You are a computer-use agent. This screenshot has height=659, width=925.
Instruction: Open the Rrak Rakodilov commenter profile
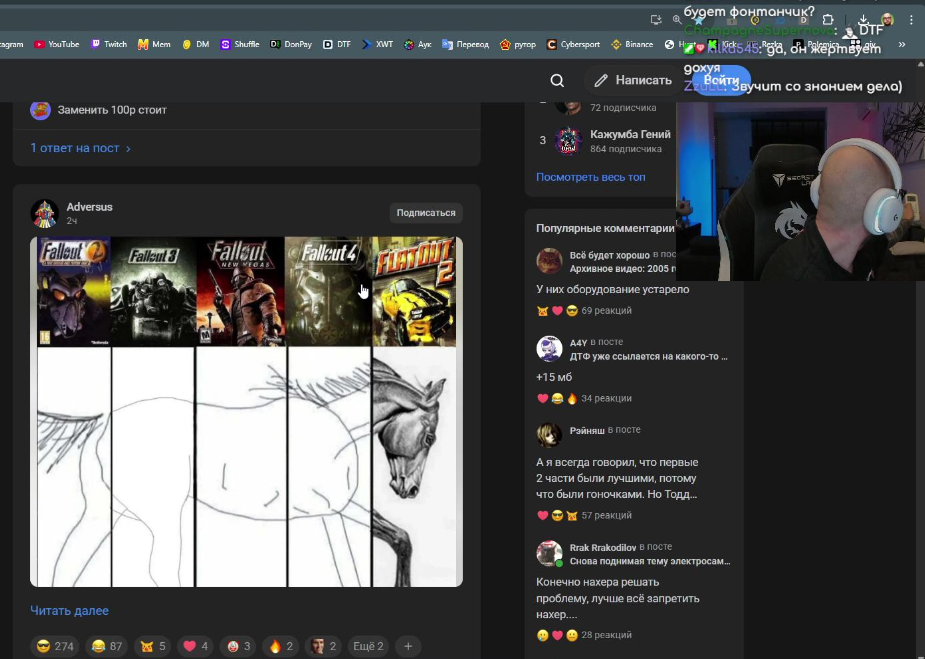click(x=603, y=547)
